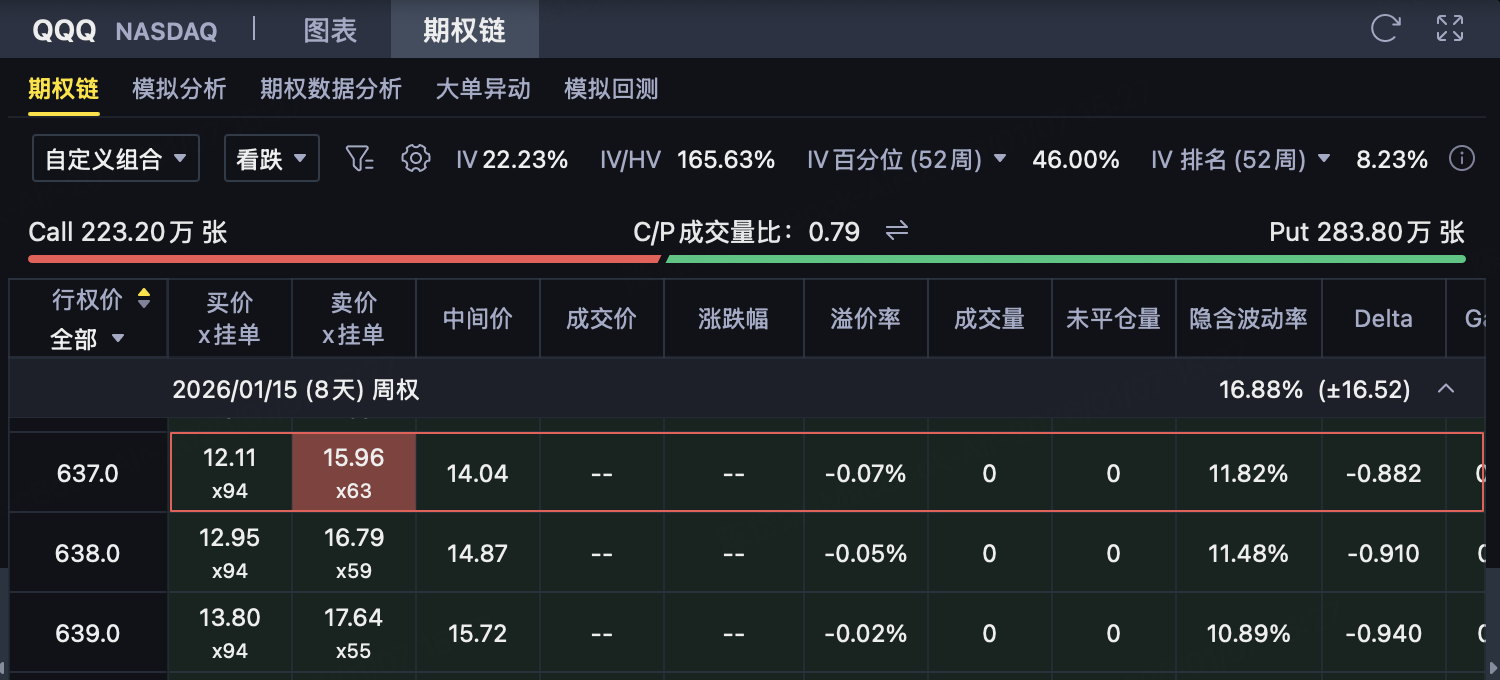The width and height of the screenshot is (1500, 680).
Task: Open the filter settings icon
Action: [360, 158]
